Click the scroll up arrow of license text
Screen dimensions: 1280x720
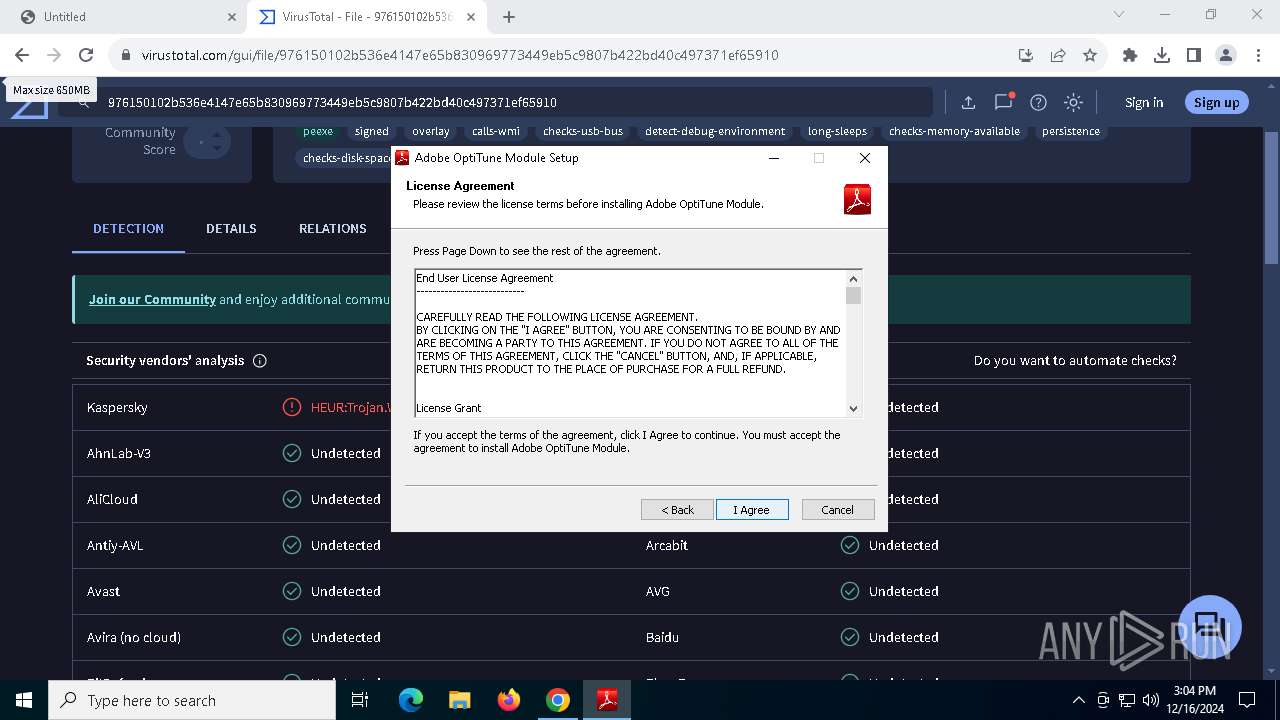tap(853, 279)
